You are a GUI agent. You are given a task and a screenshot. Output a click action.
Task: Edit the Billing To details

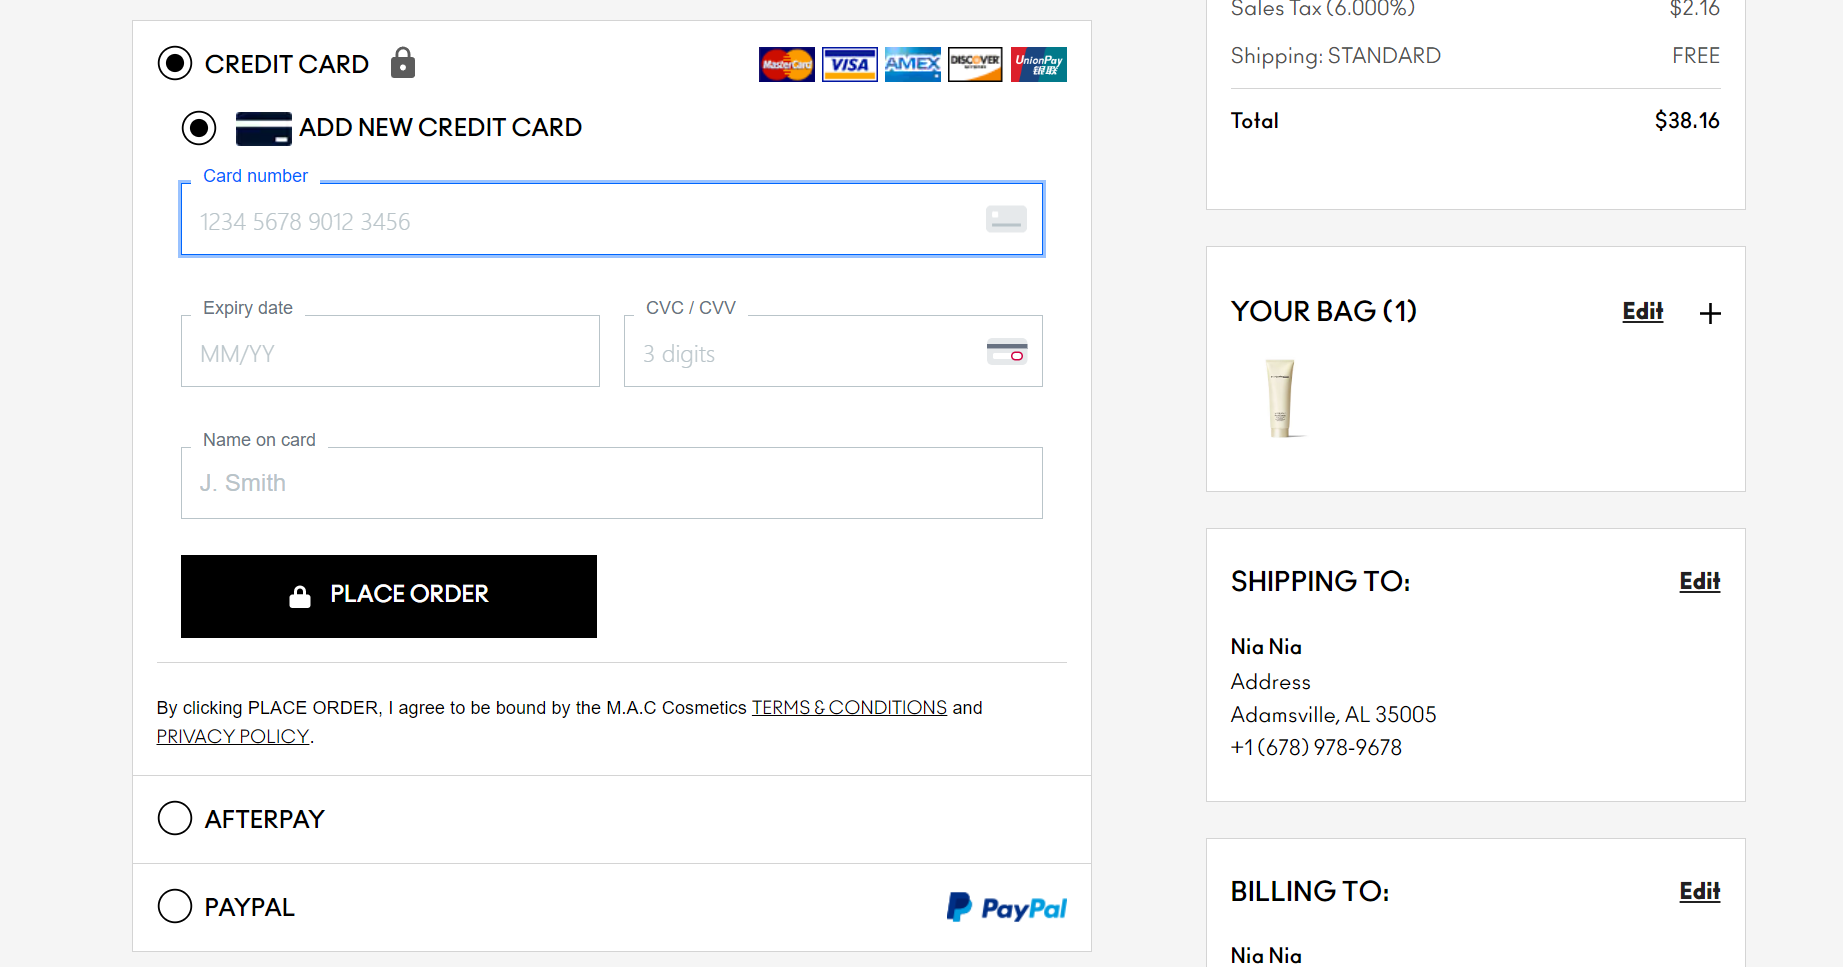[1699, 891]
